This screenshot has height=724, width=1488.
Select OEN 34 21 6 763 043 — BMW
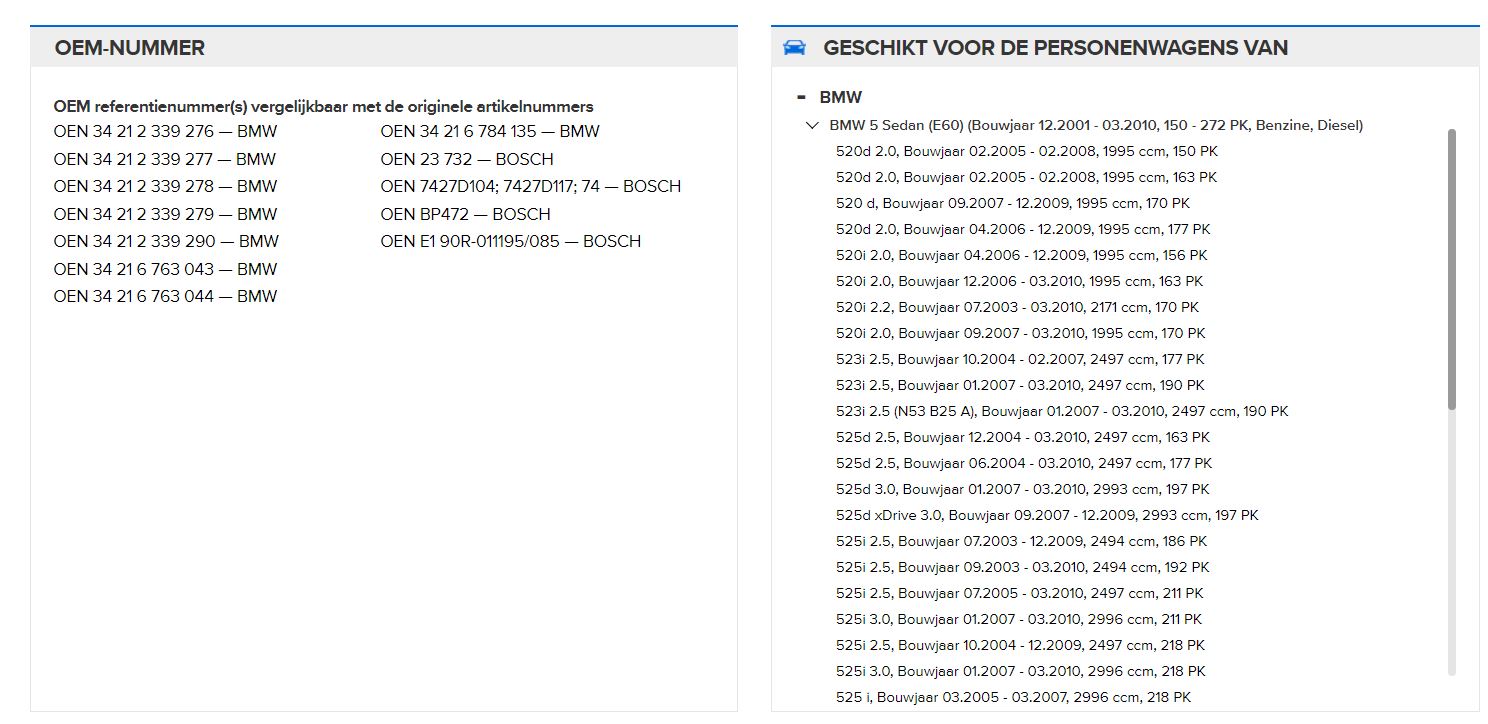point(166,269)
